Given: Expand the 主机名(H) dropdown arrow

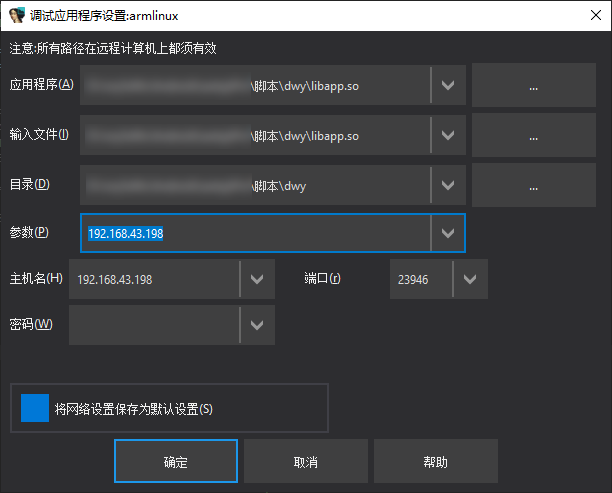Looking at the screenshot, I should tap(257, 279).
